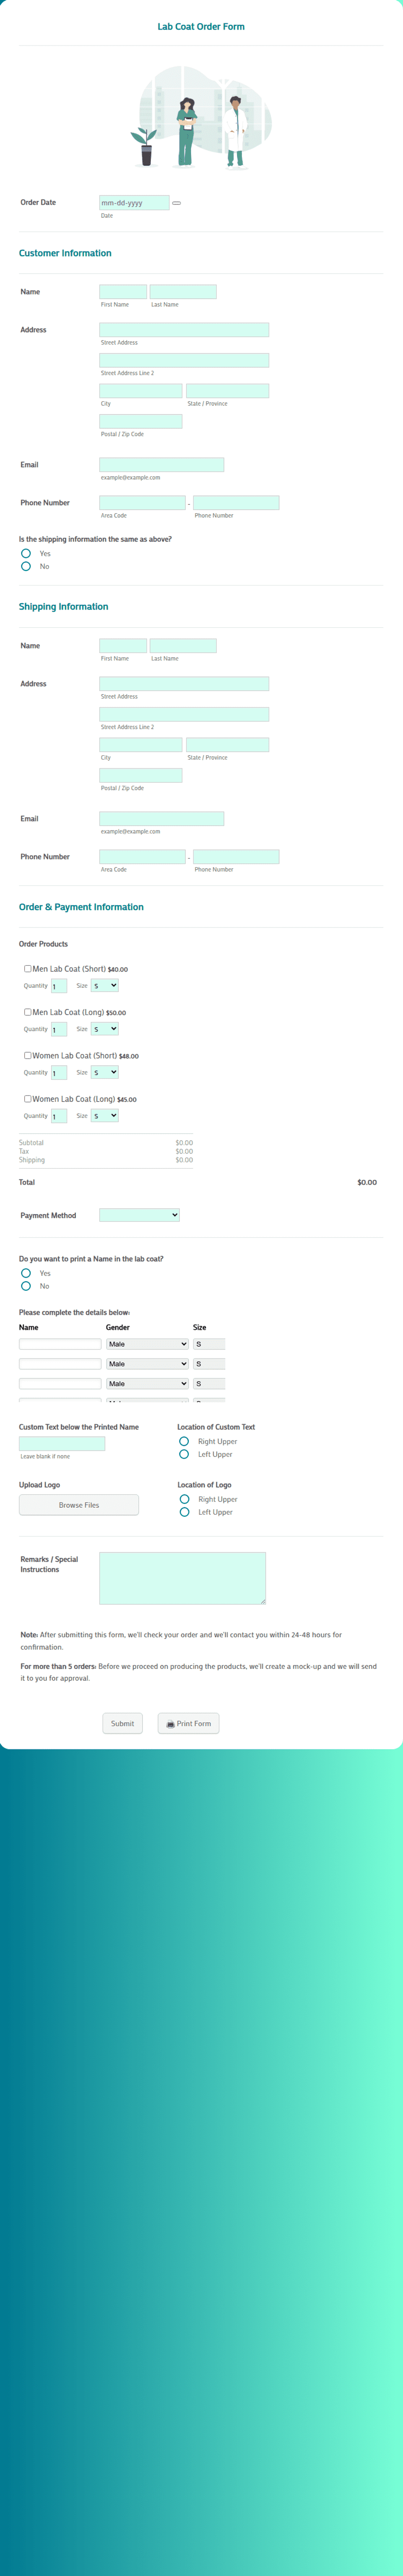Screen dimensions: 403x2576
Task: Click Name field in second details row
Action: coord(60,1364)
